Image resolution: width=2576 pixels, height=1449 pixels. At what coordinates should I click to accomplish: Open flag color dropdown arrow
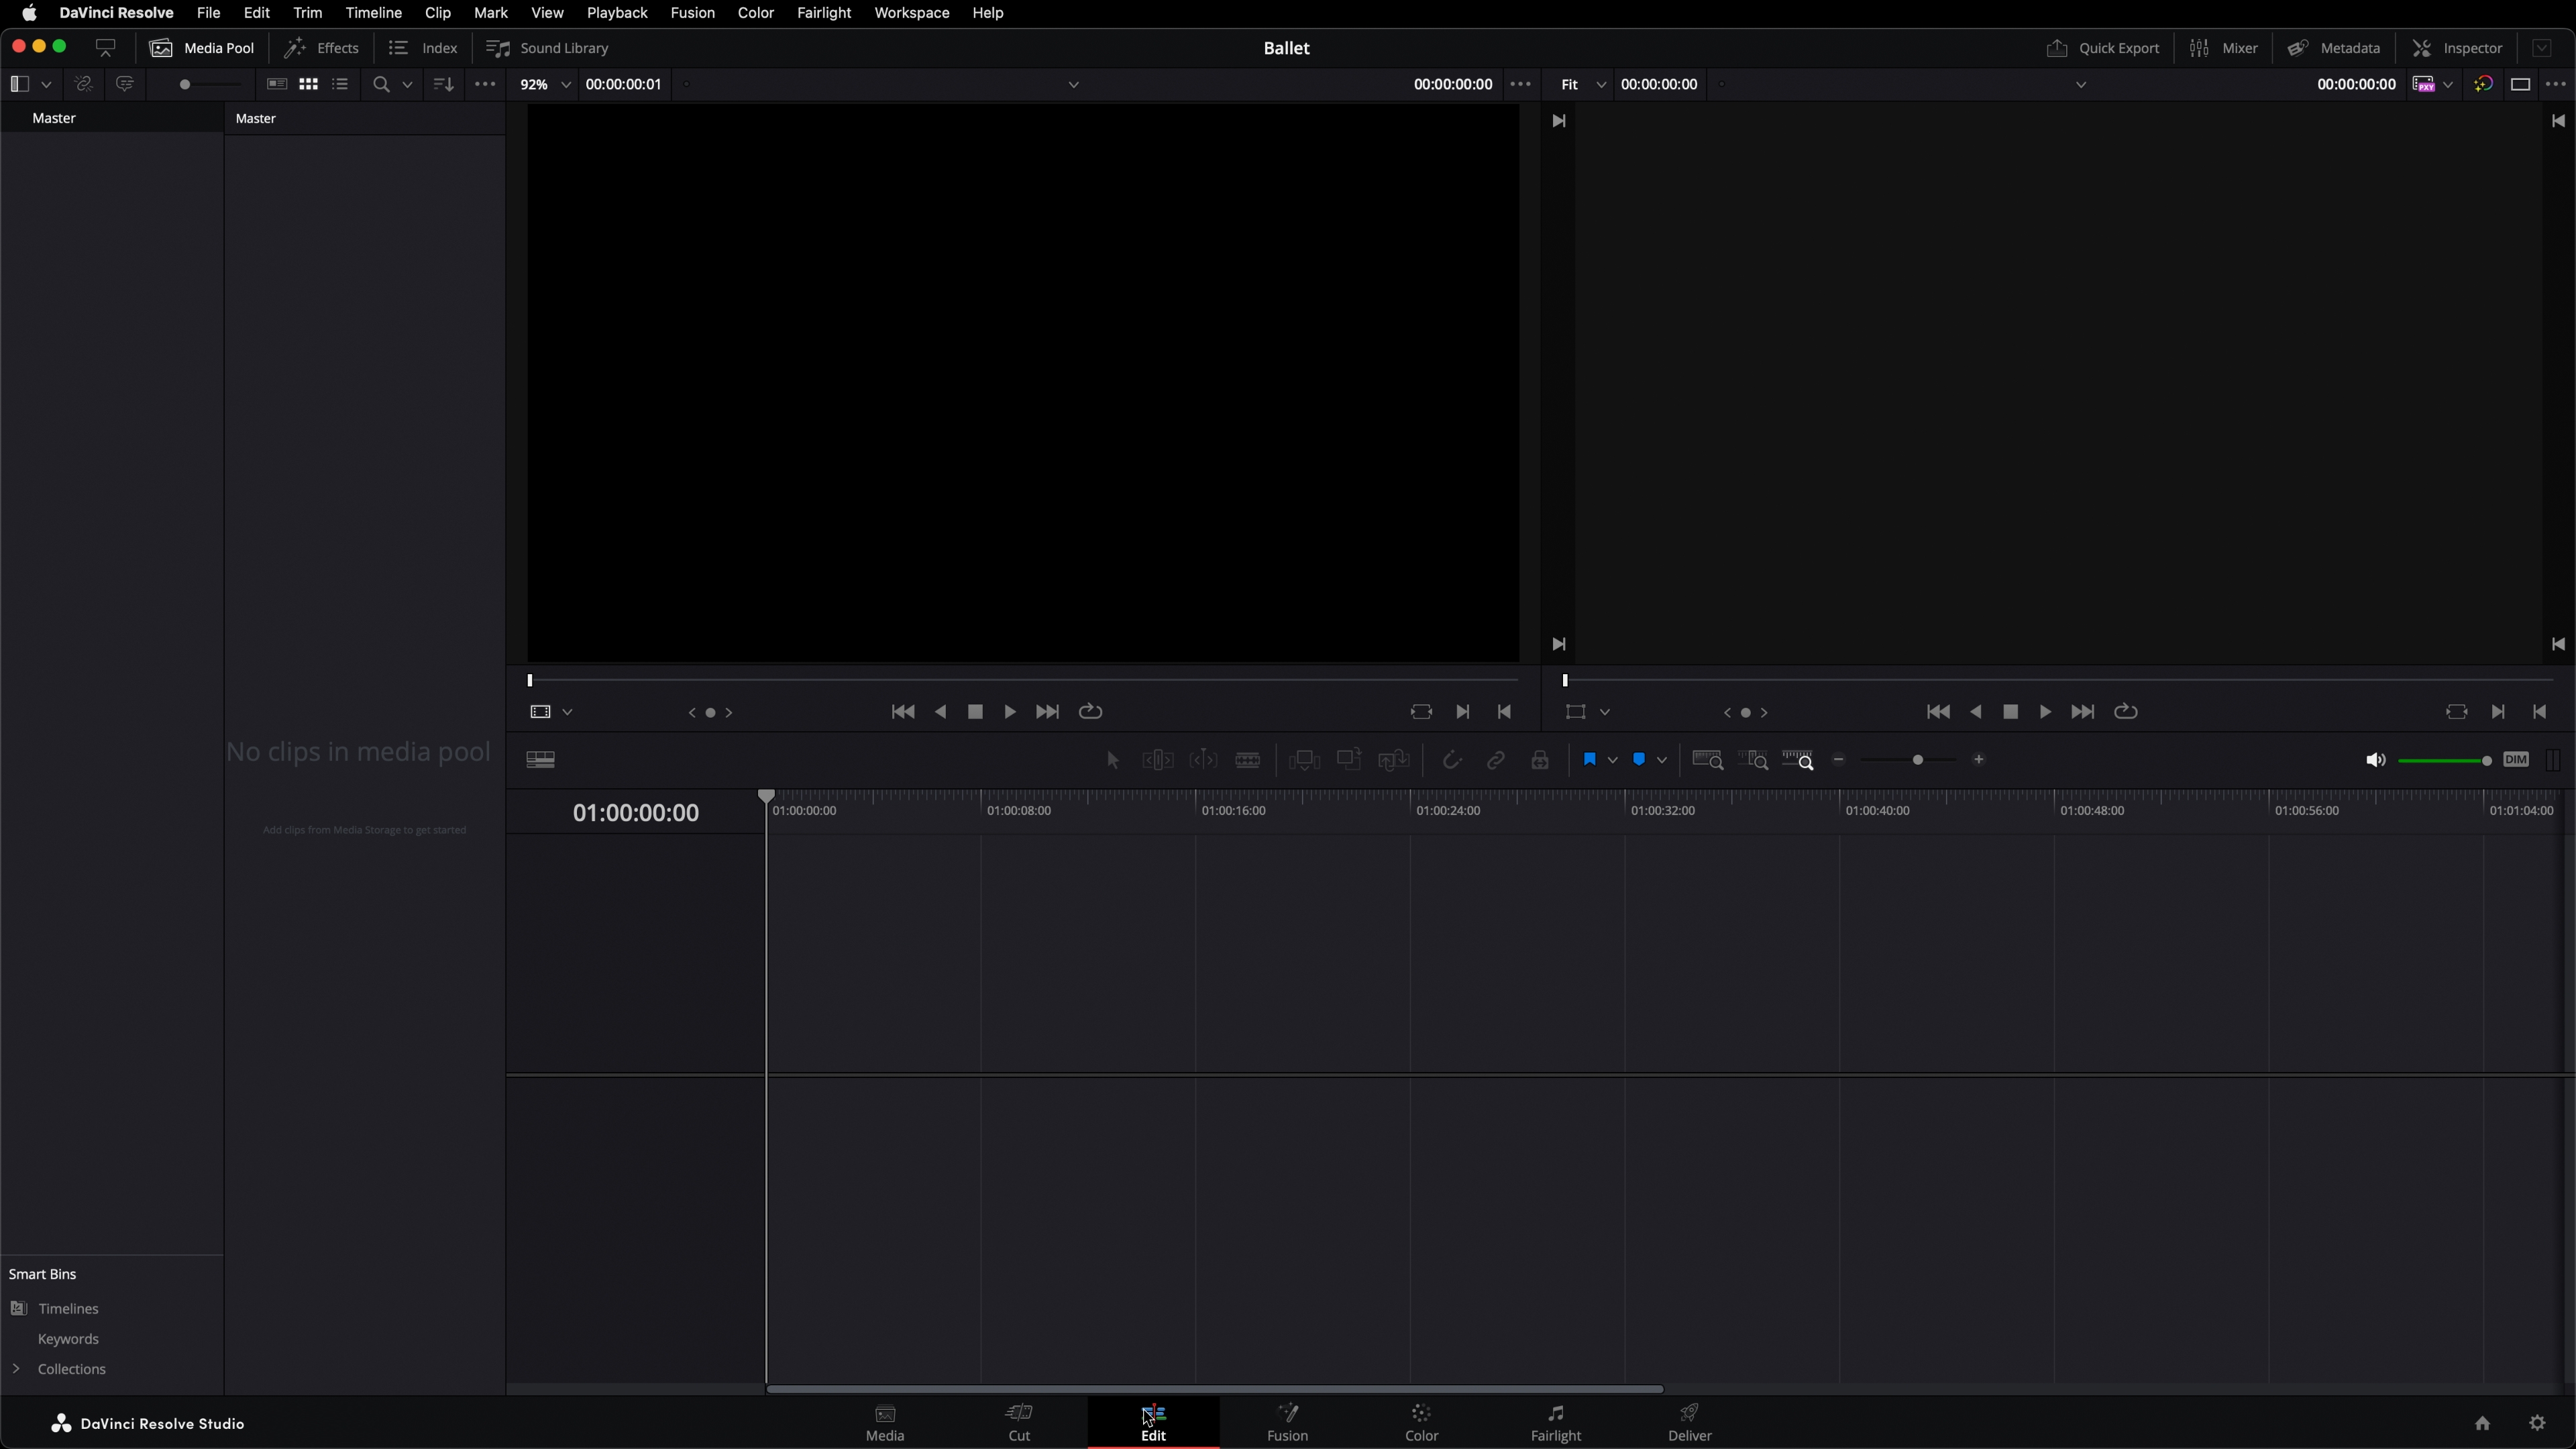coord(1612,760)
